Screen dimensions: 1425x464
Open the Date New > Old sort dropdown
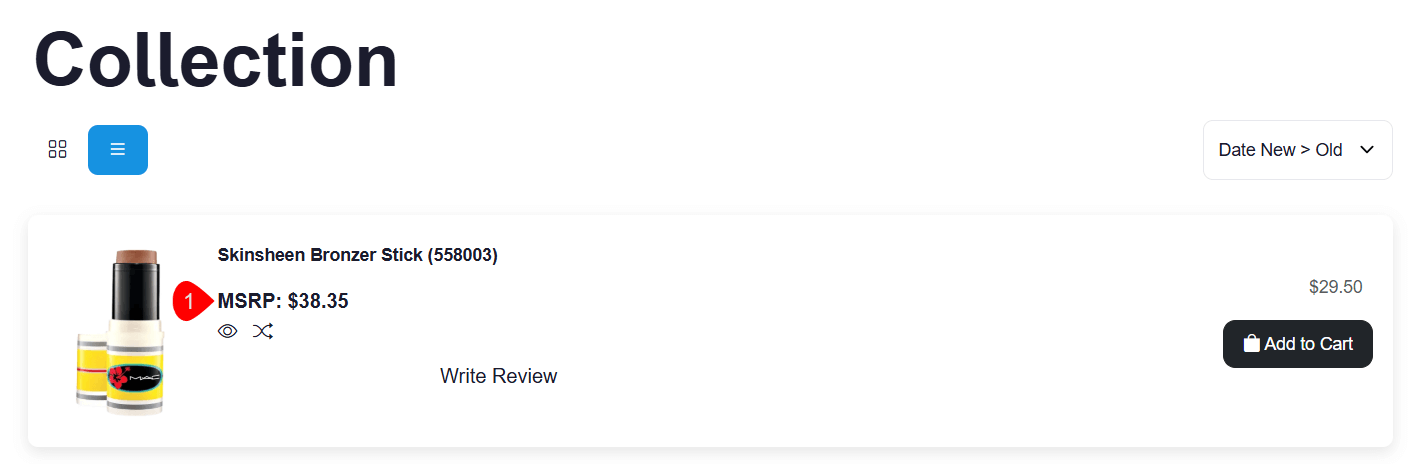(1297, 150)
